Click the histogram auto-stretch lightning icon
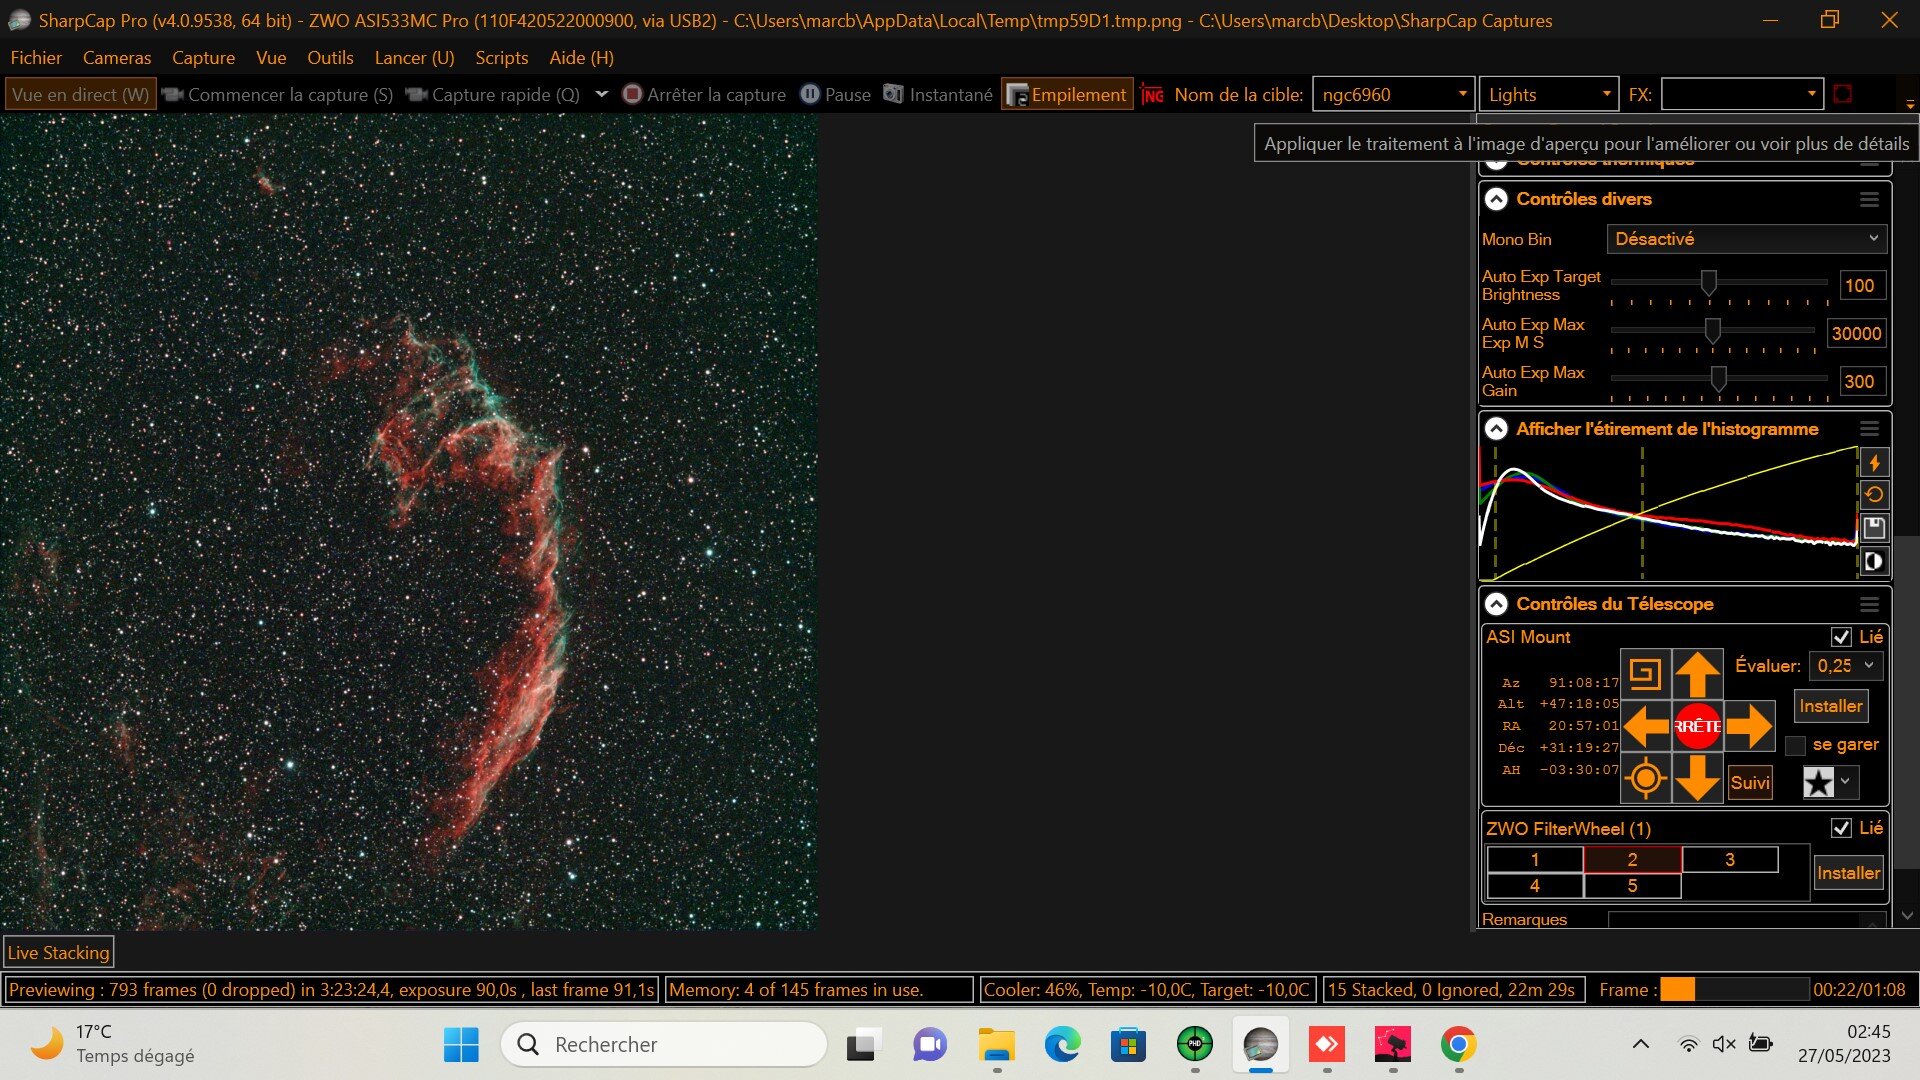The height and width of the screenshot is (1080, 1920). 1874,462
